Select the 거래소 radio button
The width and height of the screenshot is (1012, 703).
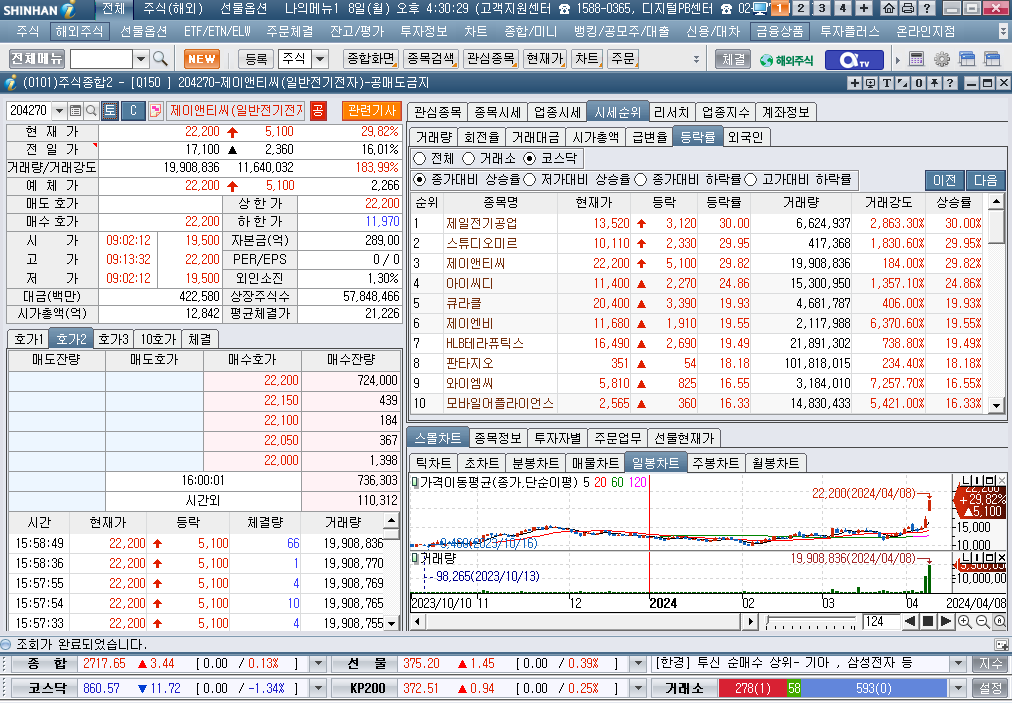point(469,158)
